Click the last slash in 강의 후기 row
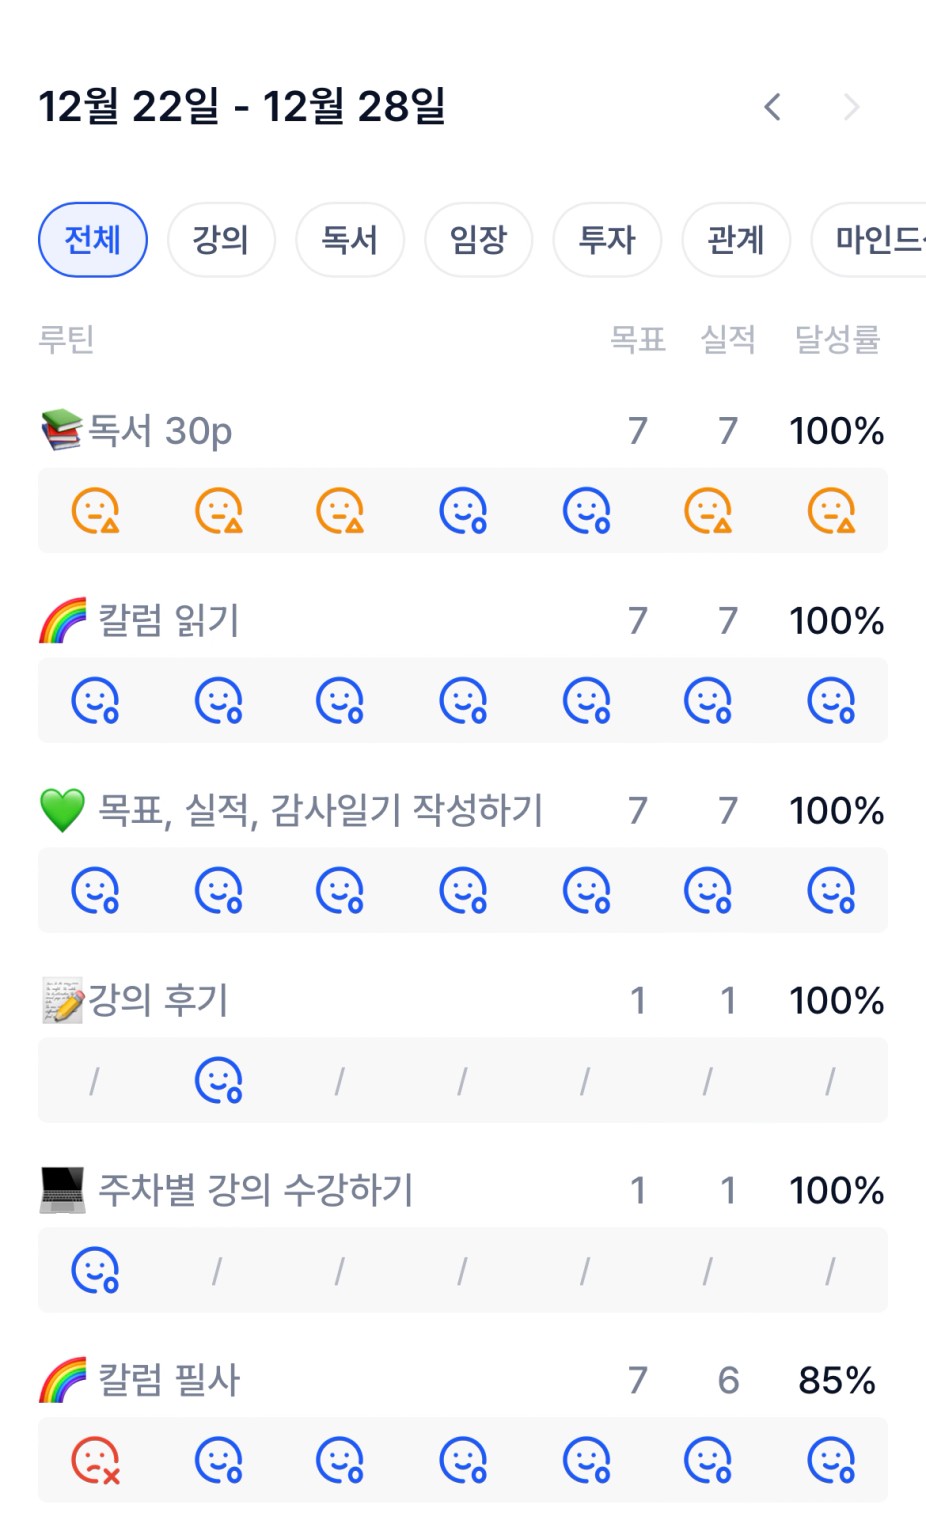This screenshot has width=926, height=1520. tap(830, 1081)
